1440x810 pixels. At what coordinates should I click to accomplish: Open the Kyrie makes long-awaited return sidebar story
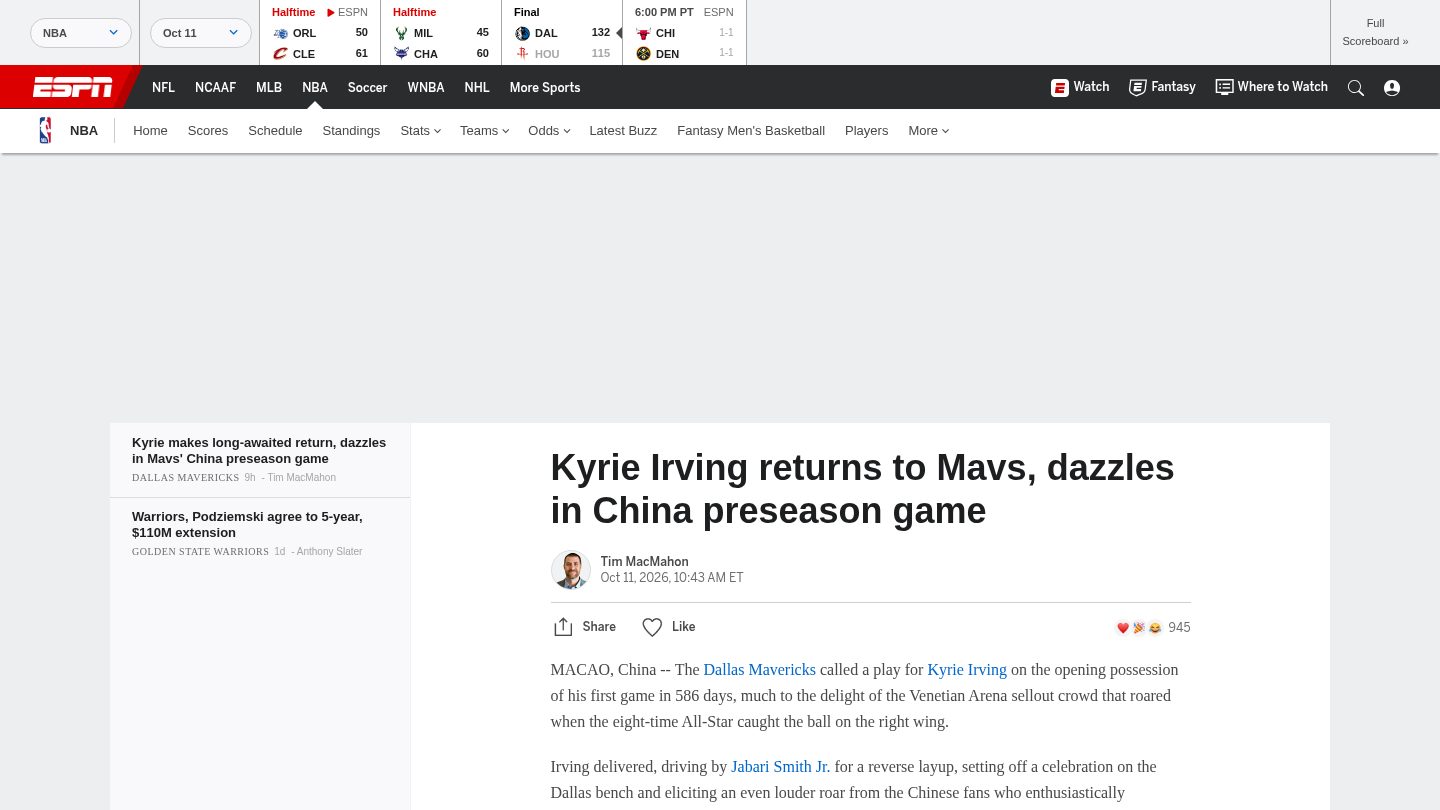coord(259,451)
